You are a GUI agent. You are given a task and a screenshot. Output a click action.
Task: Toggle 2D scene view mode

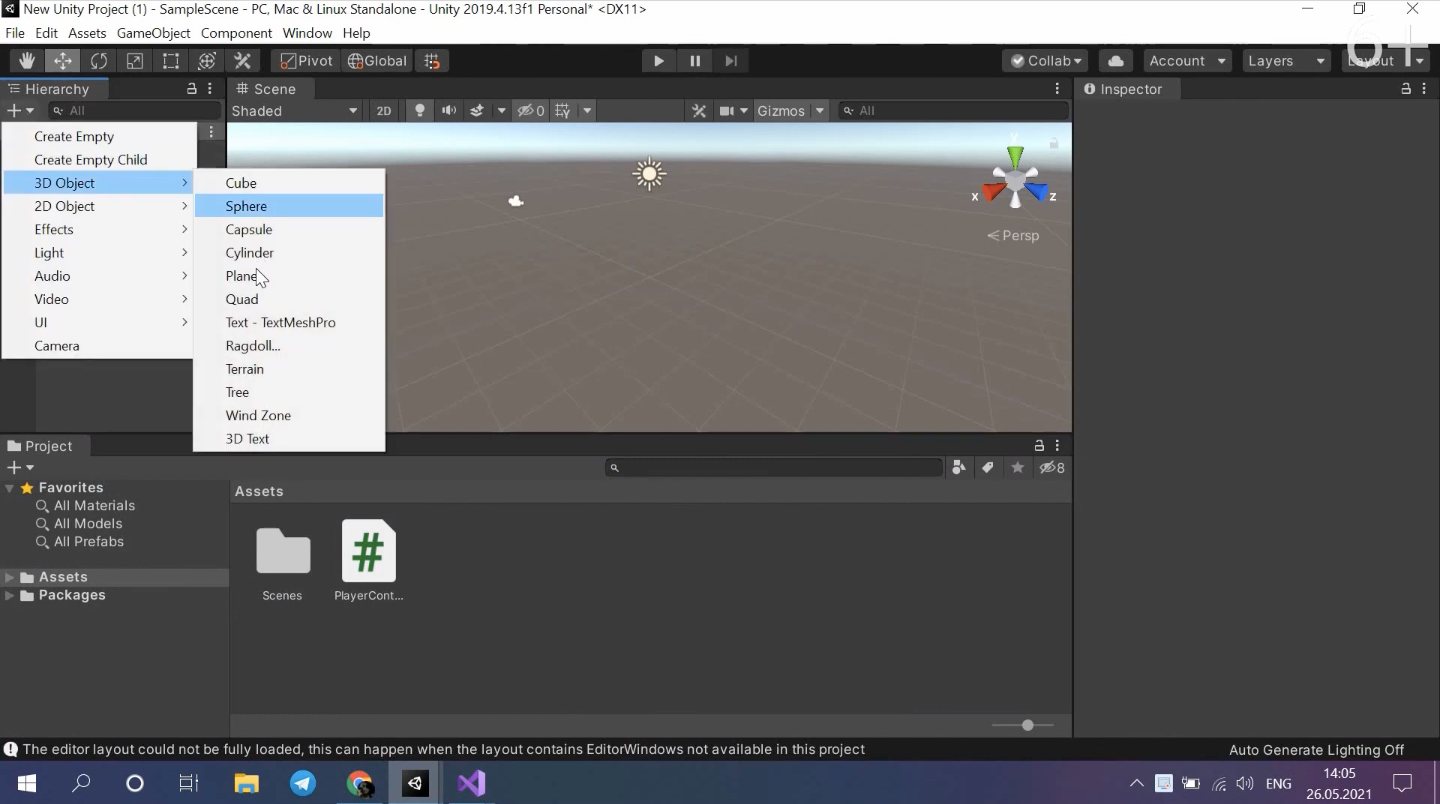(x=383, y=111)
